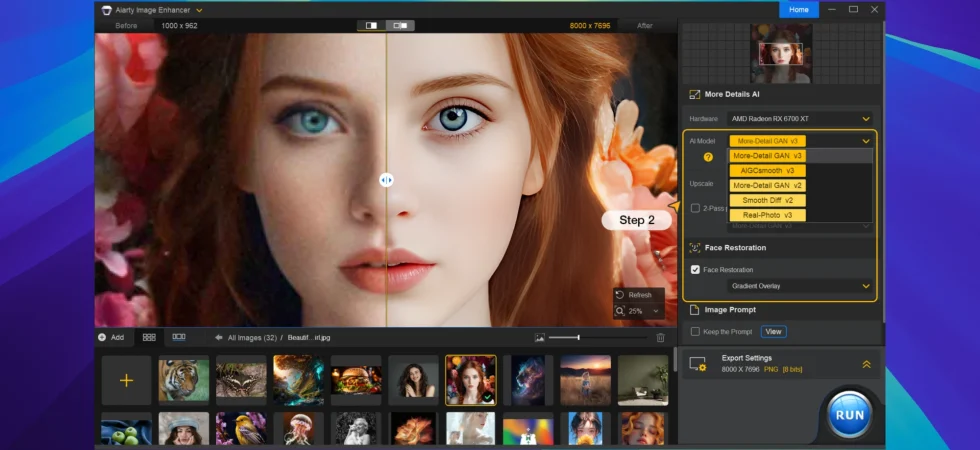Click the back arrow beside All Images
This screenshot has width=980, height=450.
tap(219, 338)
